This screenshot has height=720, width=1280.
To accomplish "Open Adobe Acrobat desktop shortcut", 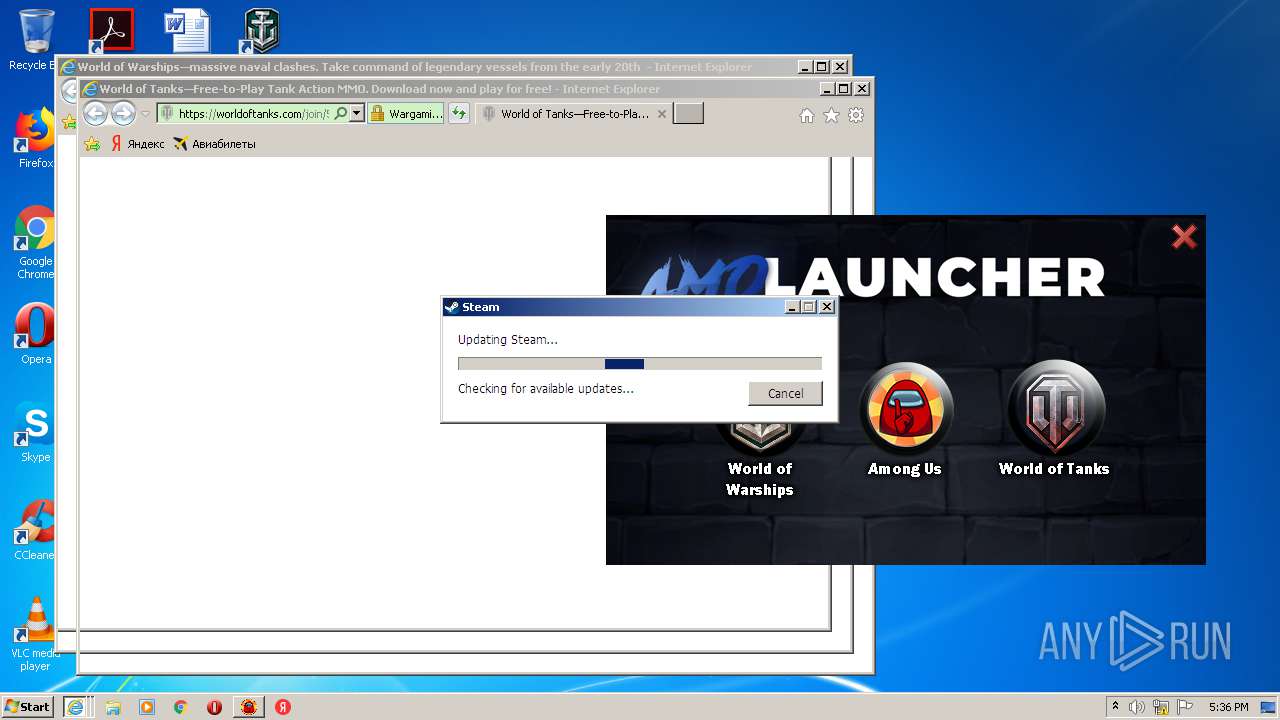I will [111, 29].
